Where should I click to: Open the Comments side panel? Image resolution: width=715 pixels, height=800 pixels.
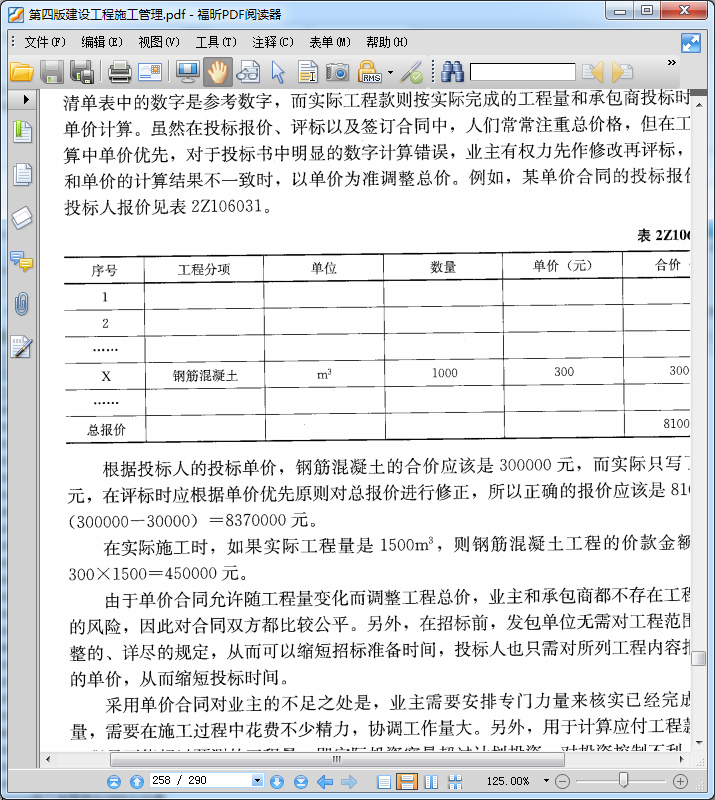(x=21, y=261)
